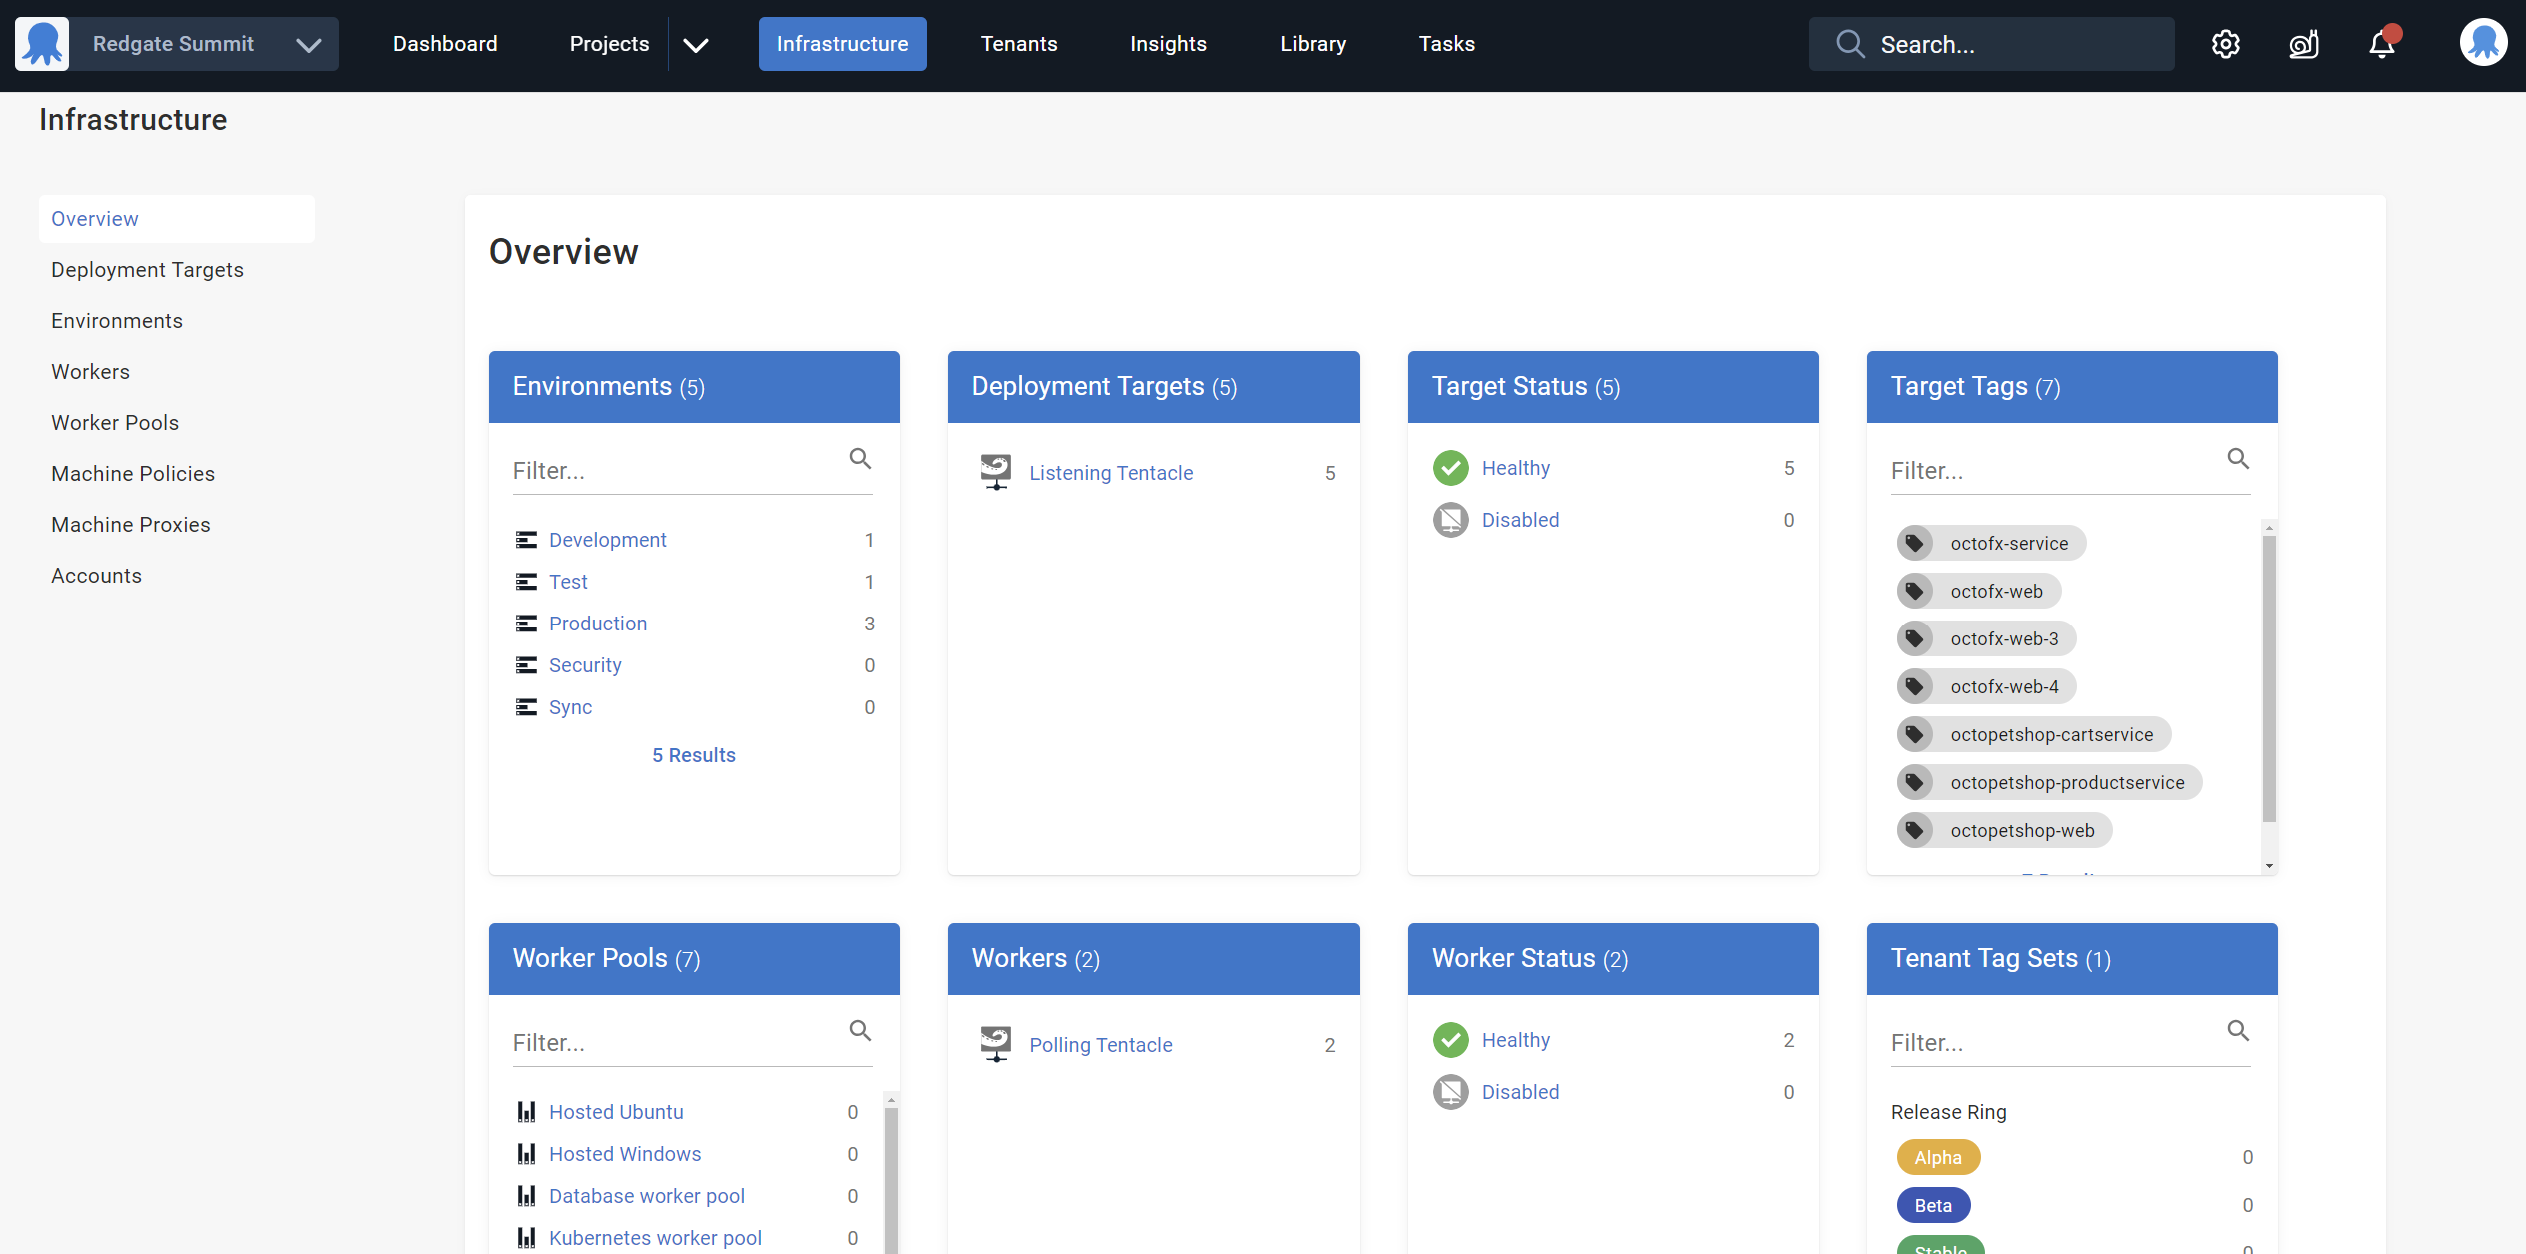Image resolution: width=2526 pixels, height=1254 pixels.
Task: Select Machine Policies in the sidebar
Action: click(133, 474)
